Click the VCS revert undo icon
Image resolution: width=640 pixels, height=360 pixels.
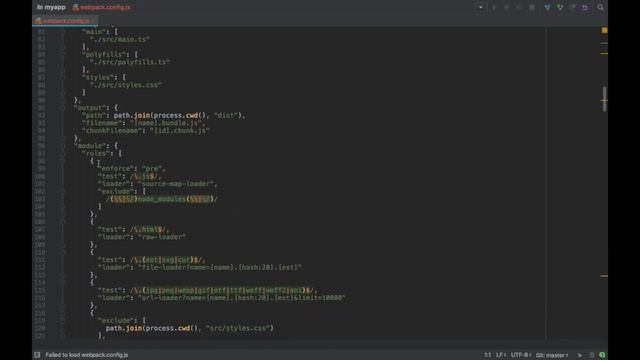pos(585,7)
